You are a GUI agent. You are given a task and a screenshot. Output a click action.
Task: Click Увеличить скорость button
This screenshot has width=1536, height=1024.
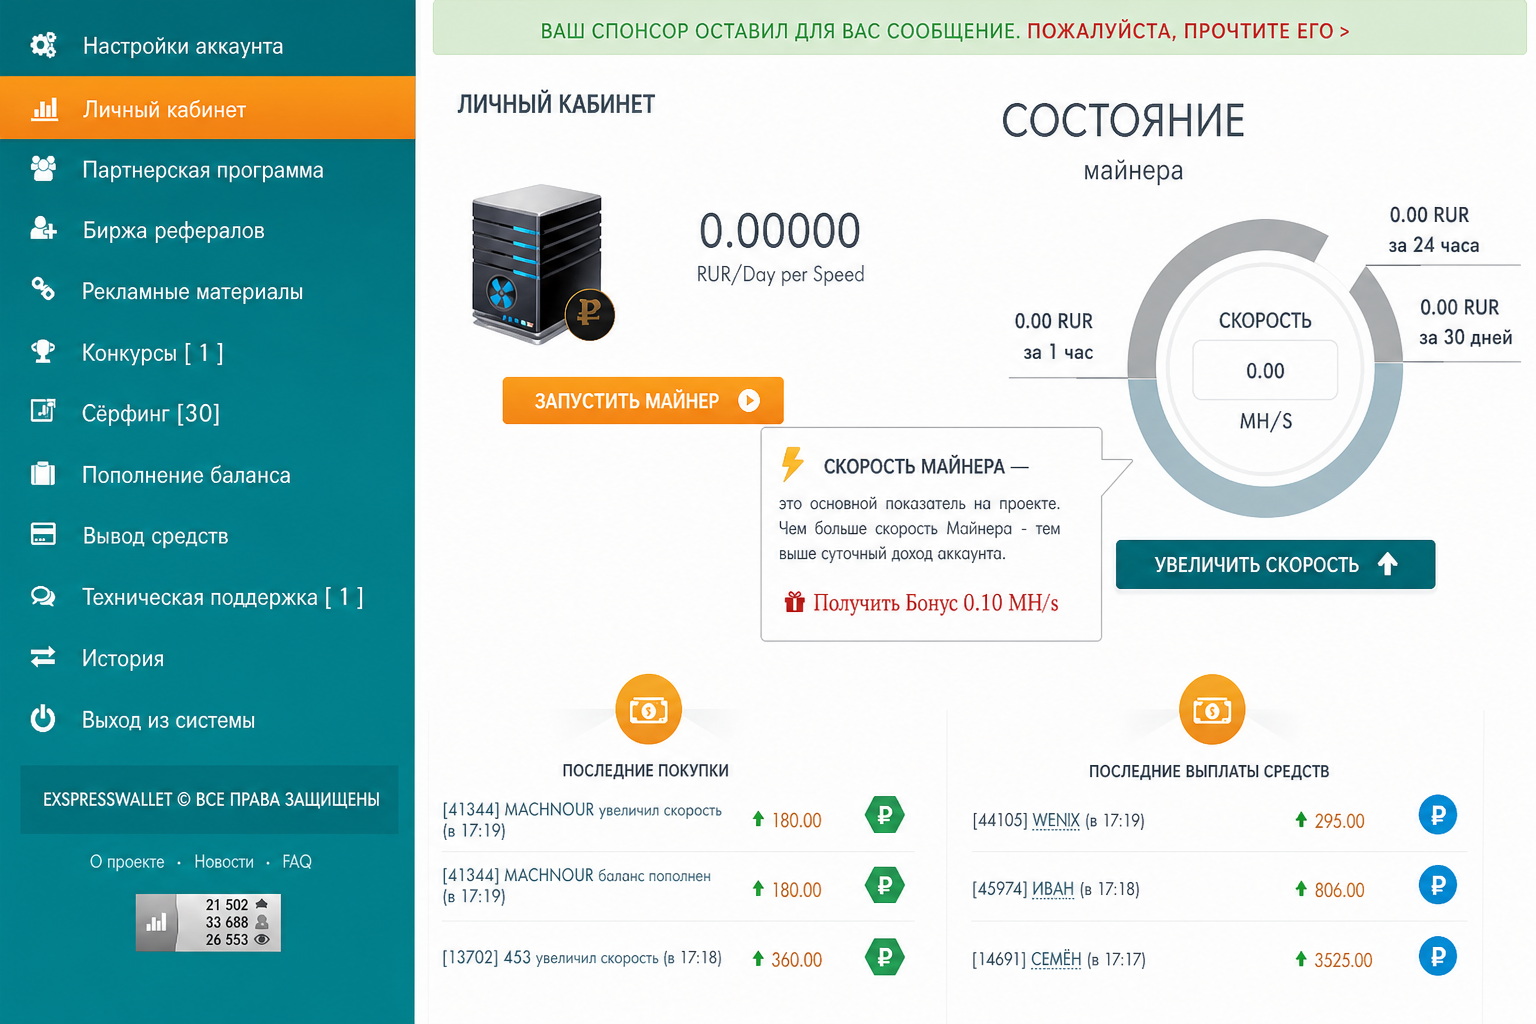point(1275,565)
